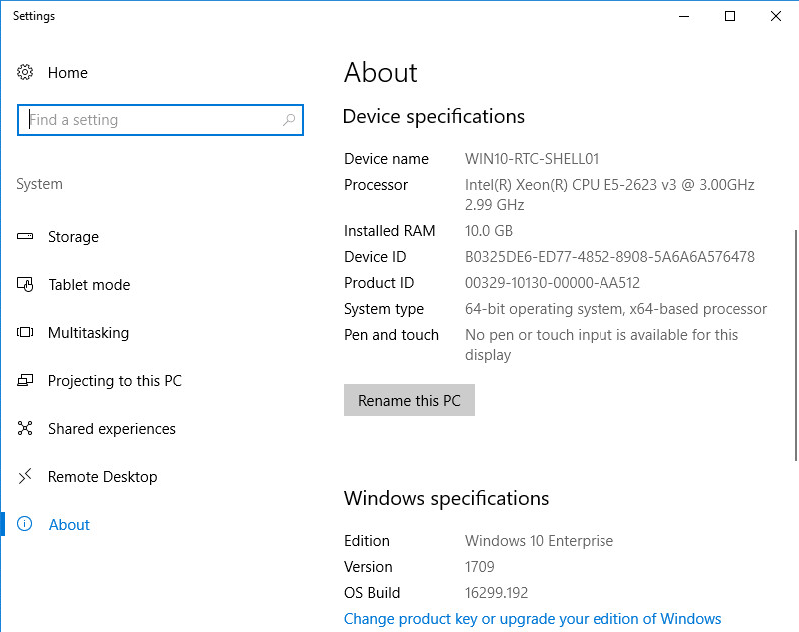The width and height of the screenshot is (799, 632).
Task: Click the About info icon
Action: 26,525
